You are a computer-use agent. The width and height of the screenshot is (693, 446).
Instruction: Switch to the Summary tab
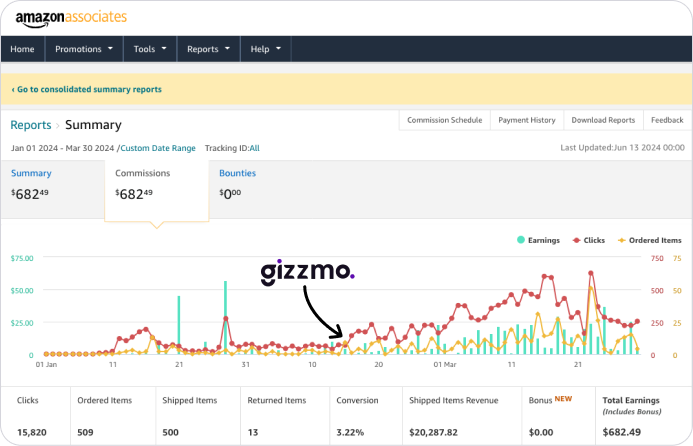[31, 173]
